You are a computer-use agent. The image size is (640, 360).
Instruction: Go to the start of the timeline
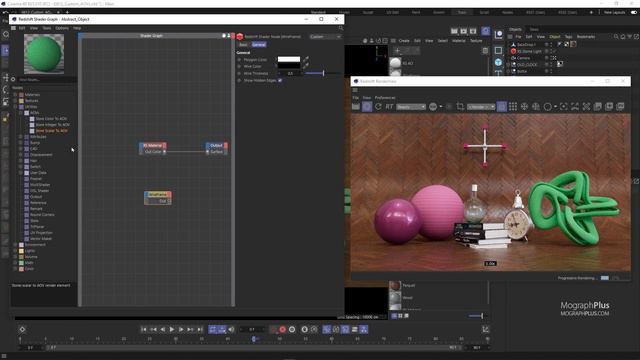144,329
